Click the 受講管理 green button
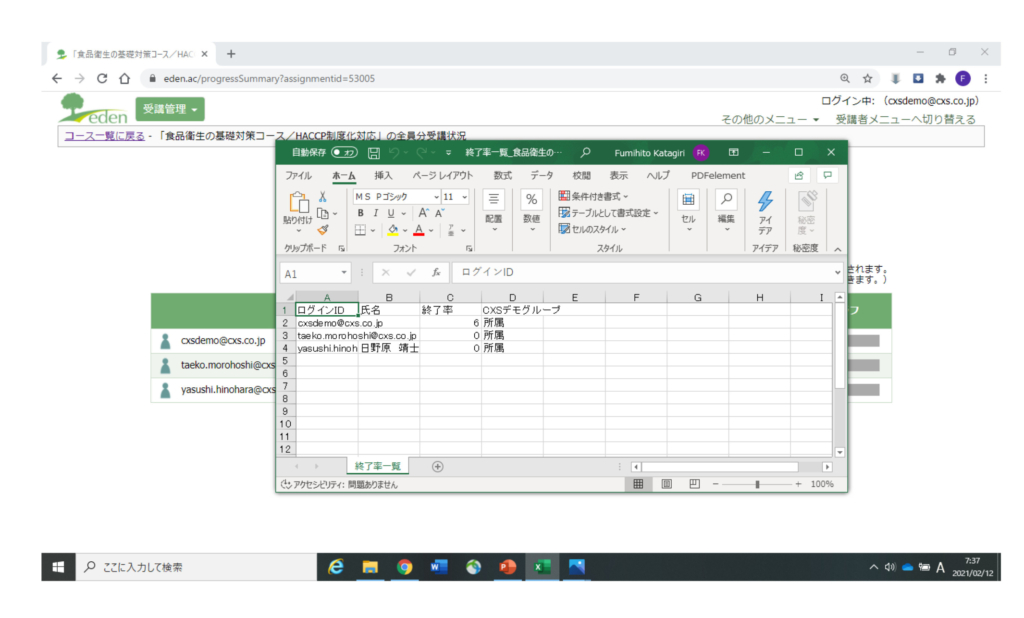The image size is (1024, 618). (x=170, y=108)
